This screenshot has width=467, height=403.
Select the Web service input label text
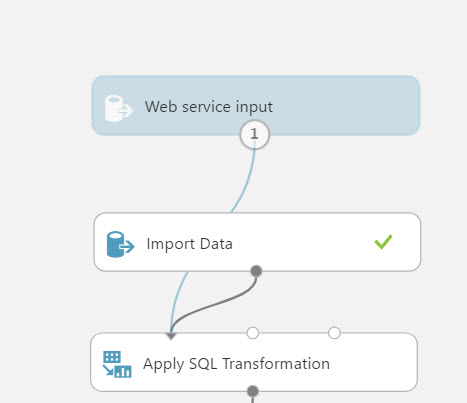pos(209,107)
